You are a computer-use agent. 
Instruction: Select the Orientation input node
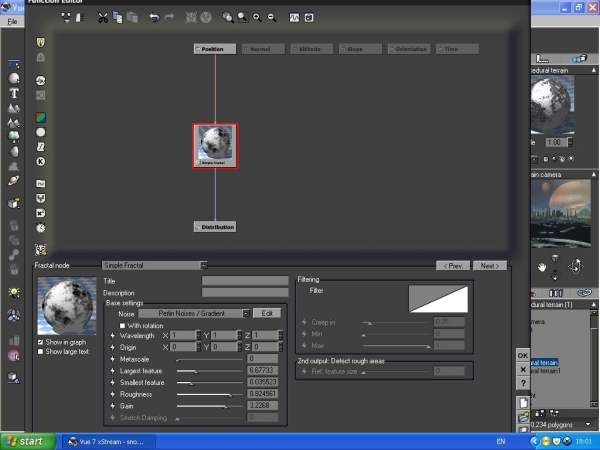pos(409,49)
